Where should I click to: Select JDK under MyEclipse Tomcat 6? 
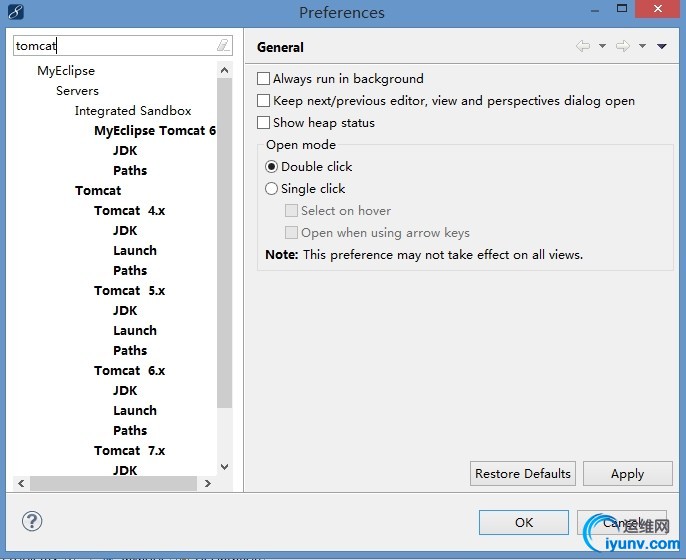point(125,150)
